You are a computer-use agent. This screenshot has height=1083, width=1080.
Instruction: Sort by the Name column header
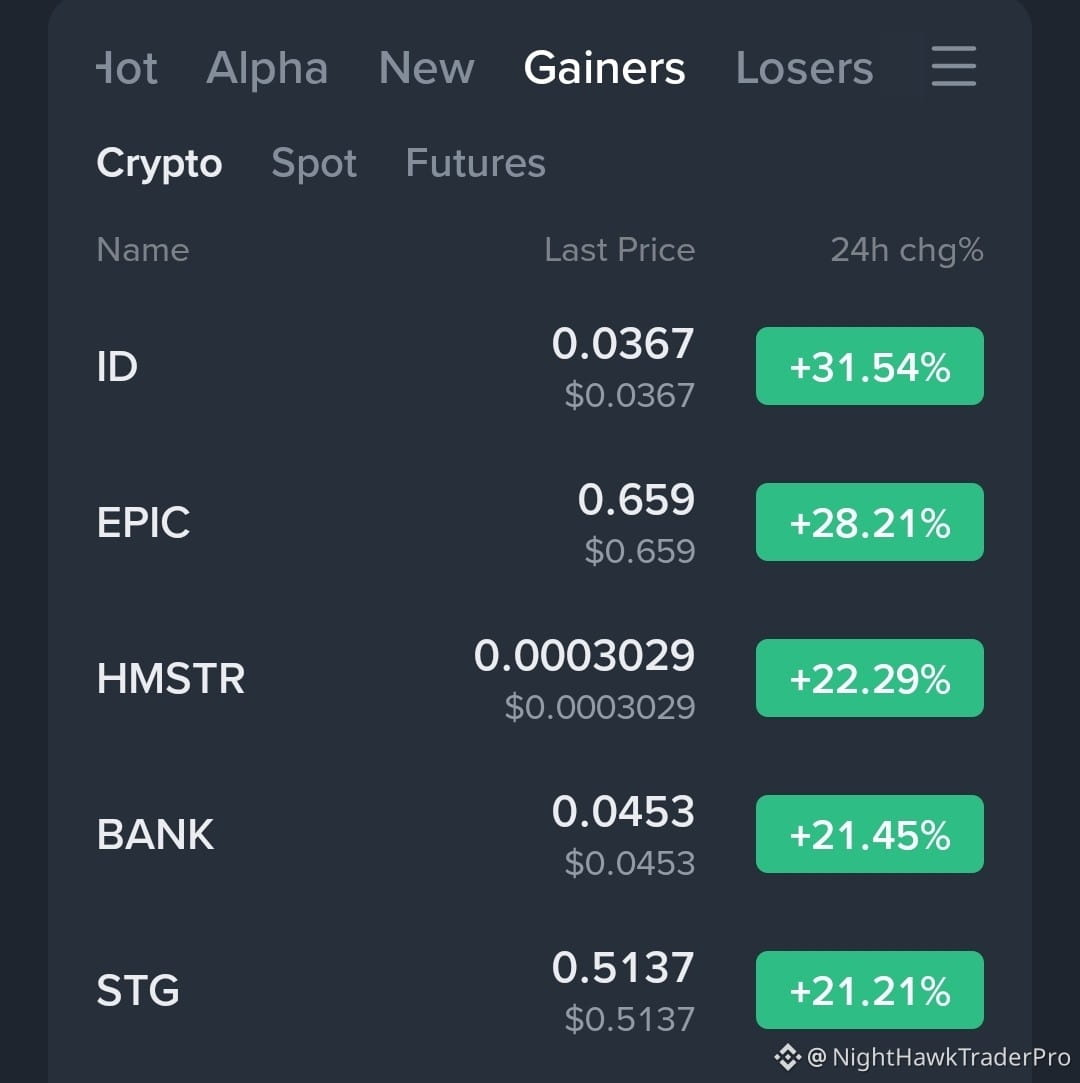pos(143,249)
